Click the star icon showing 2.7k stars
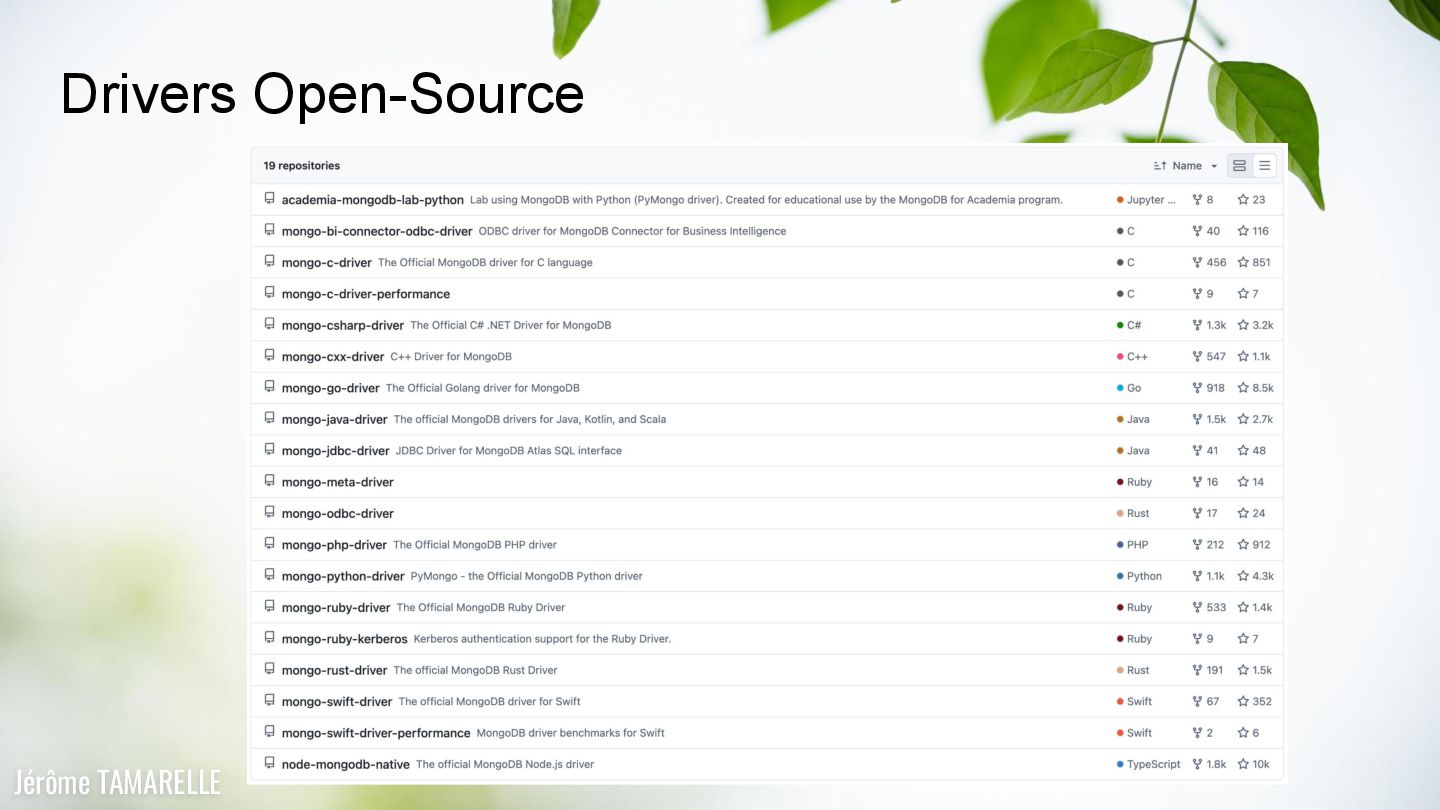Image resolution: width=1440 pixels, height=810 pixels. coord(1243,420)
